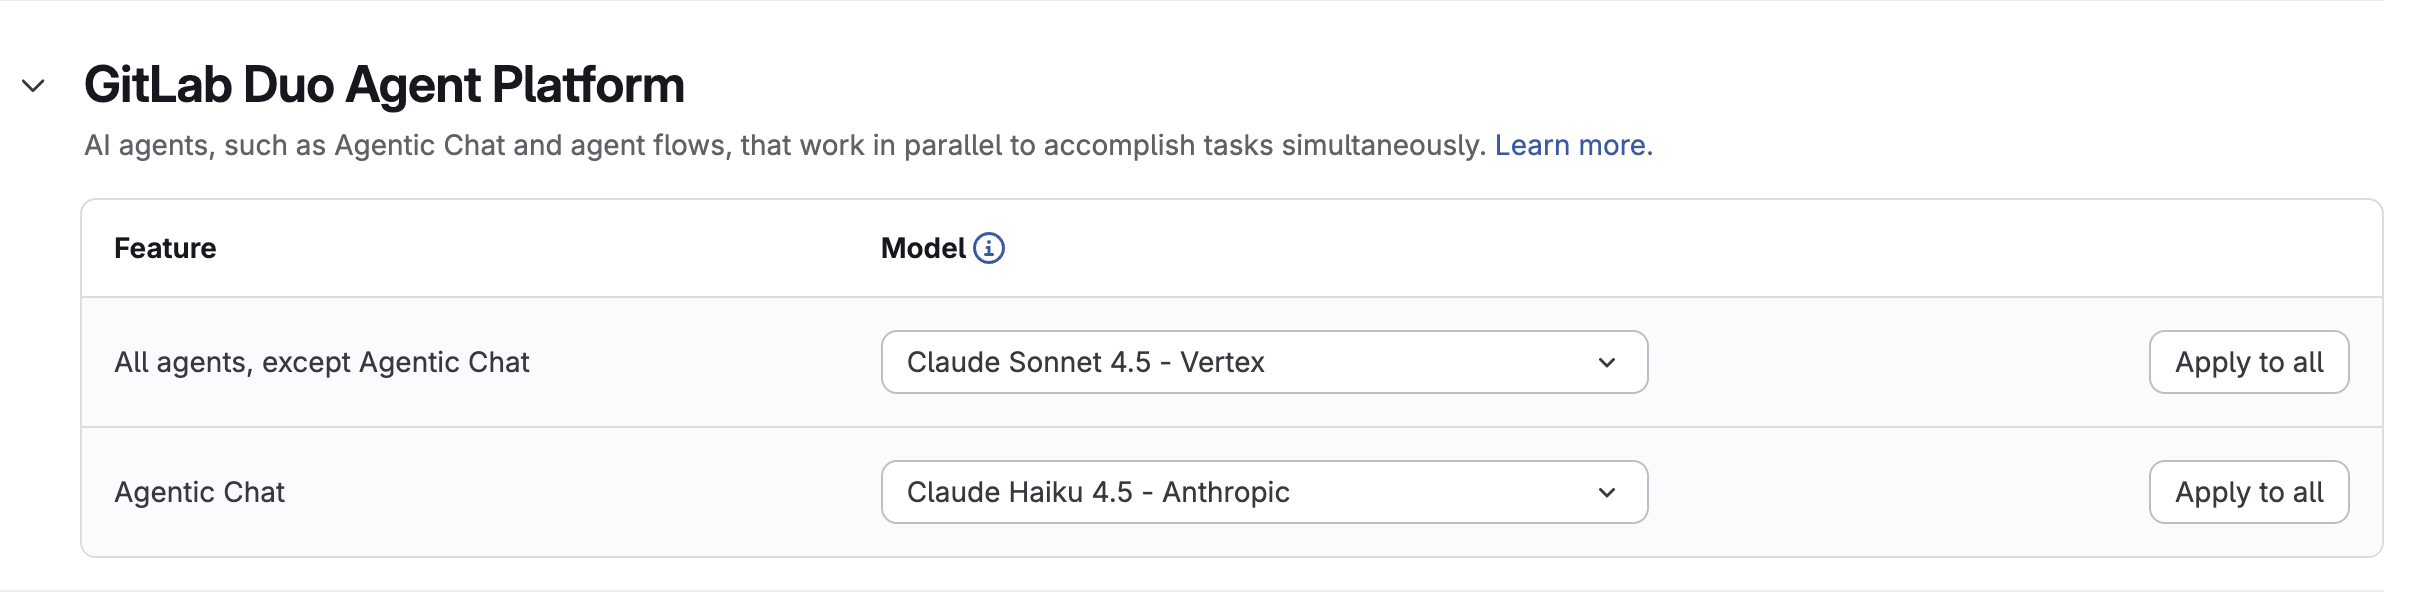The height and width of the screenshot is (602, 2412).
Task: Click Apply to all for the all agents row
Action: (2248, 362)
